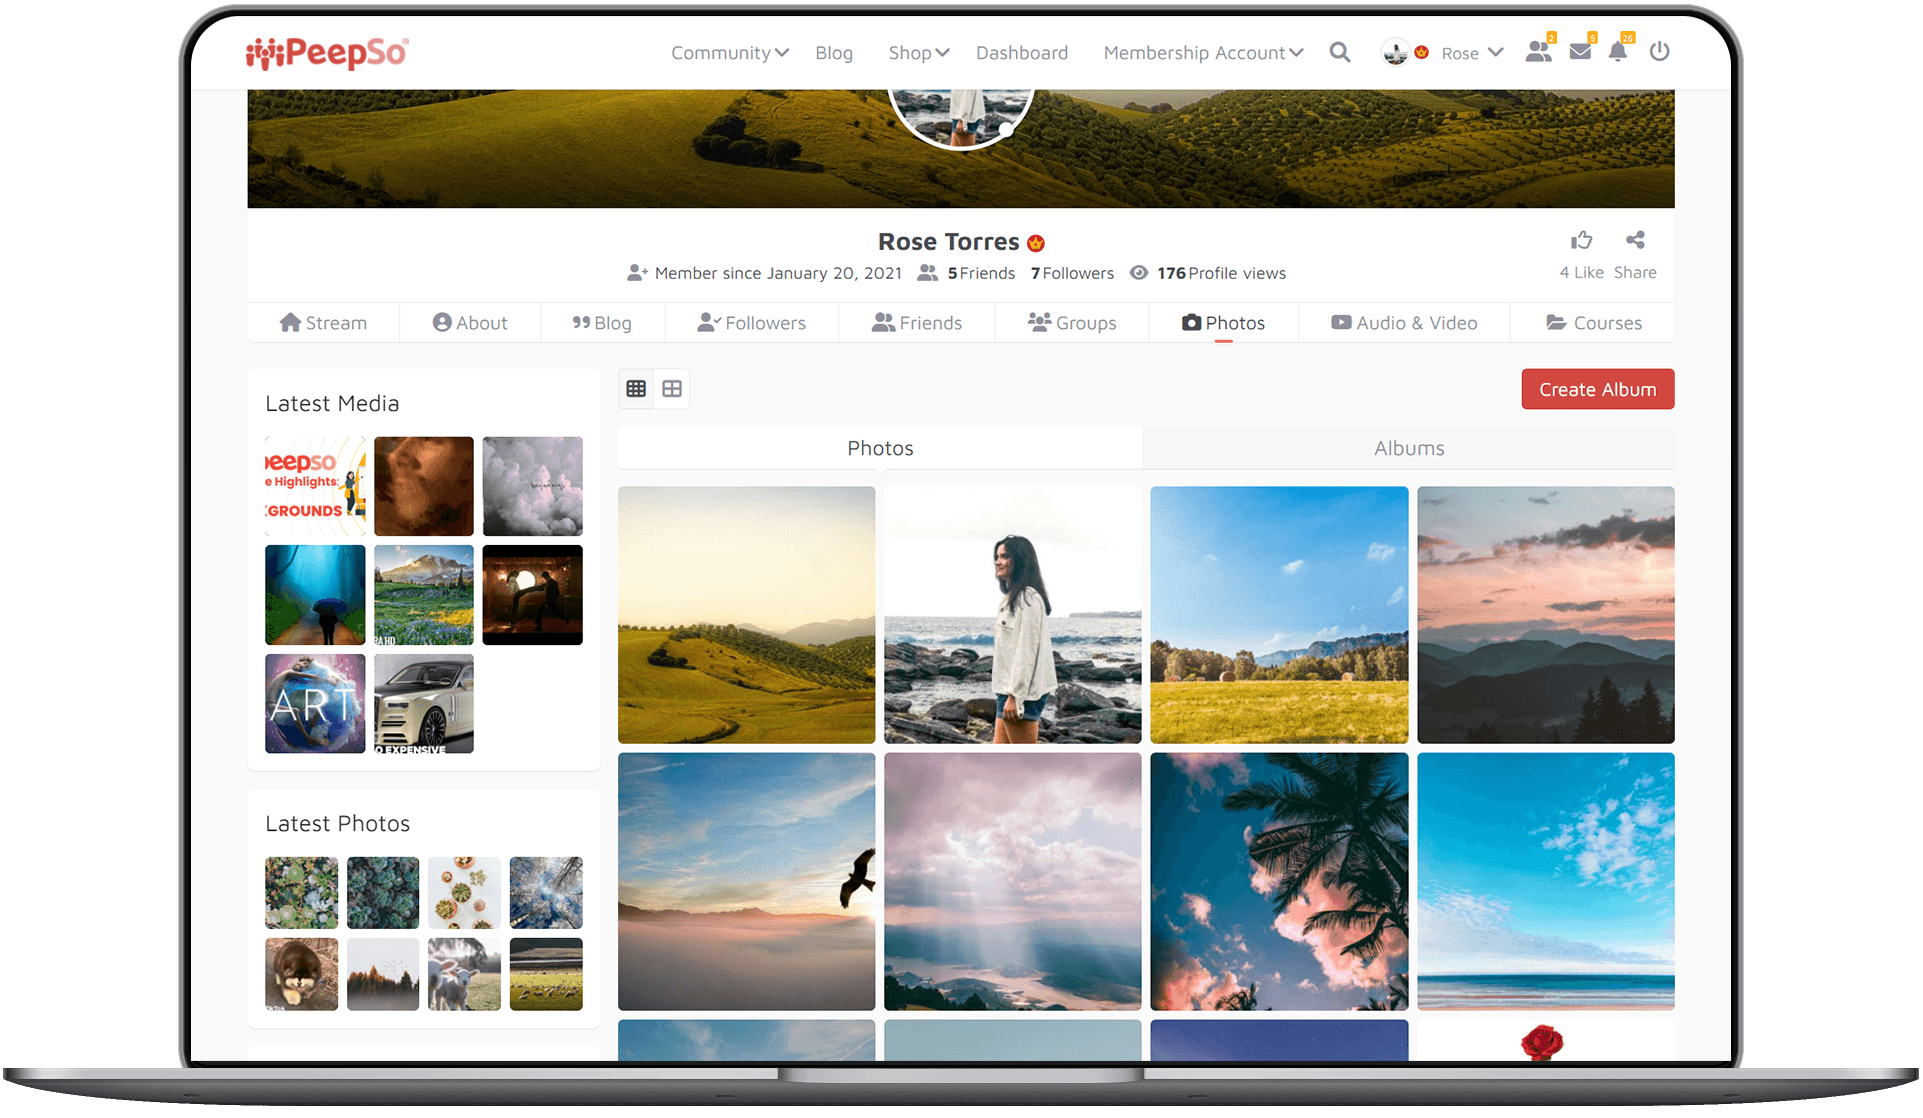Open Latest Photos sheep field thumbnail
The height and width of the screenshot is (1118, 1923).
click(x=546, y=974)
